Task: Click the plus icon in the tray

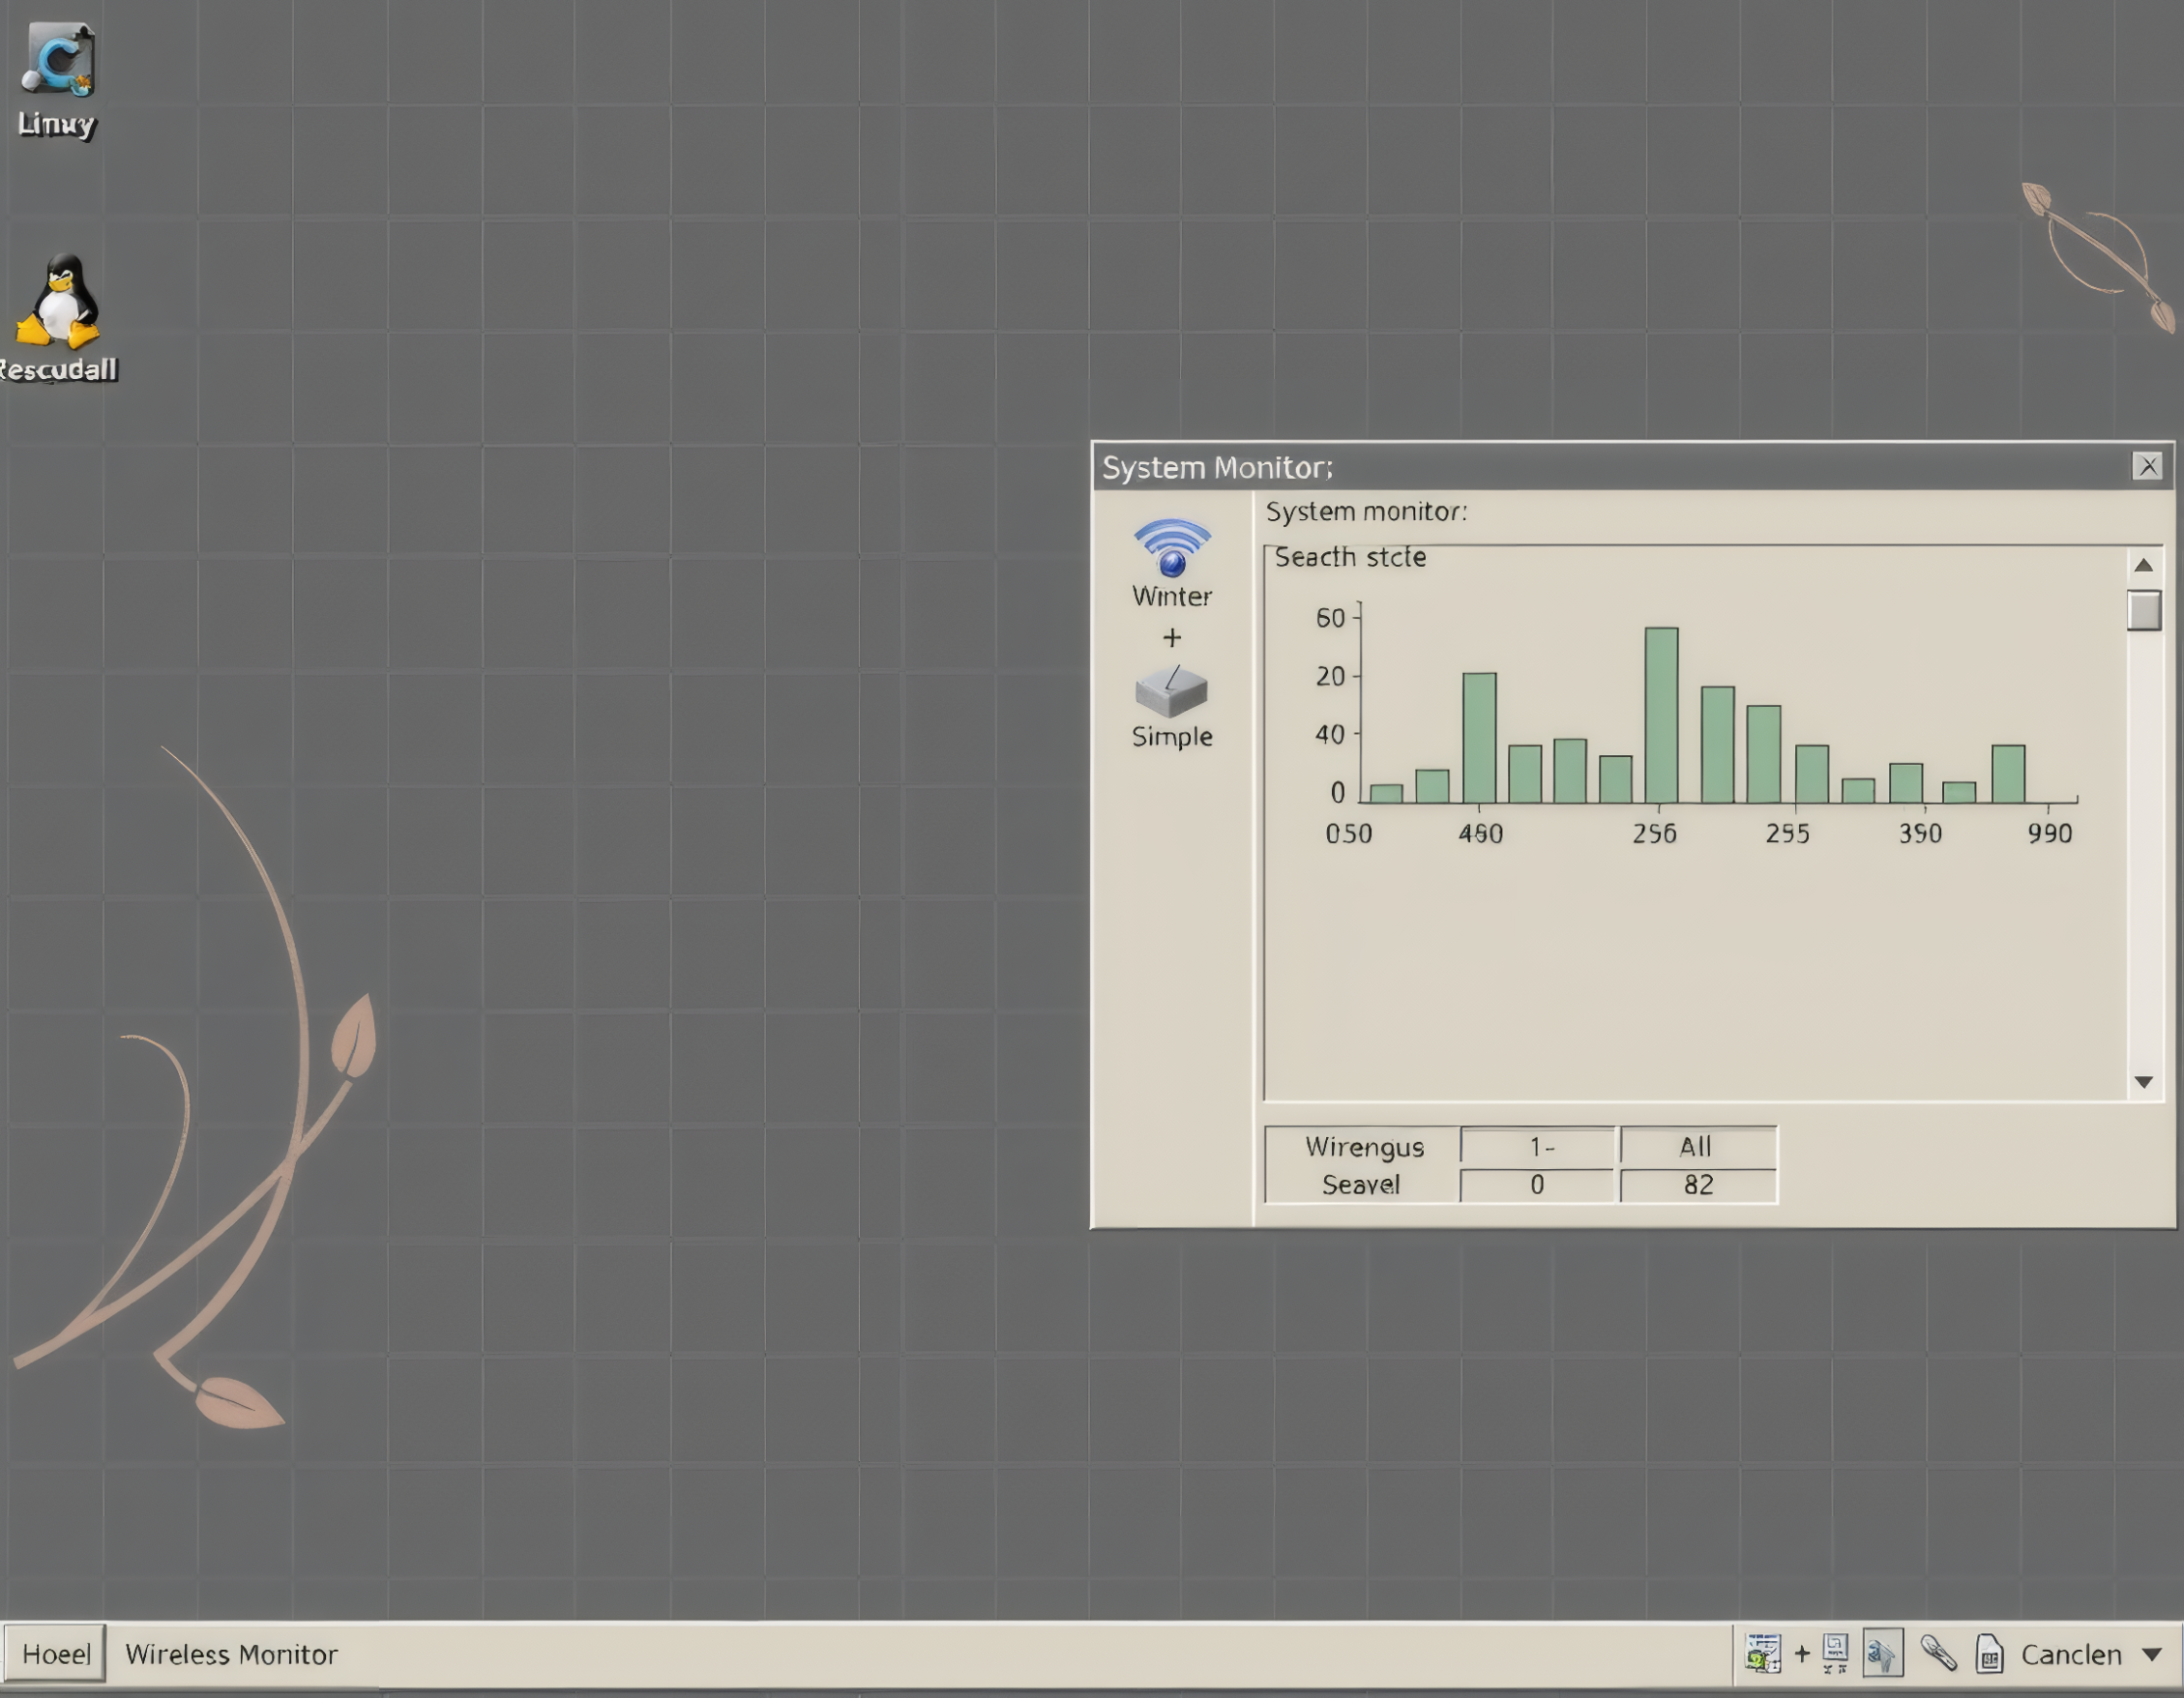Action: click(x=1802, y=1654)
